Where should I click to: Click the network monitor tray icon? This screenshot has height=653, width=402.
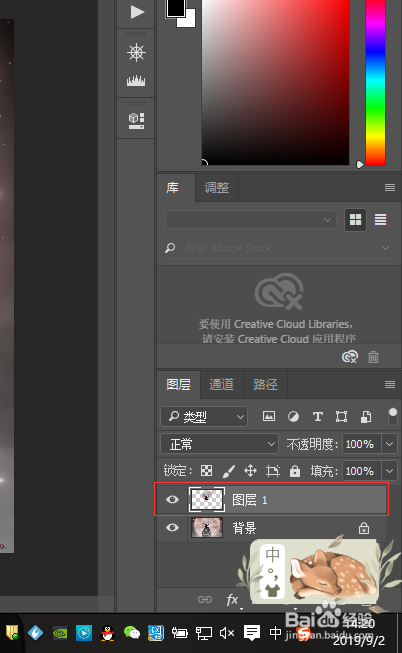pyautogui.click(x=204, y=633)
